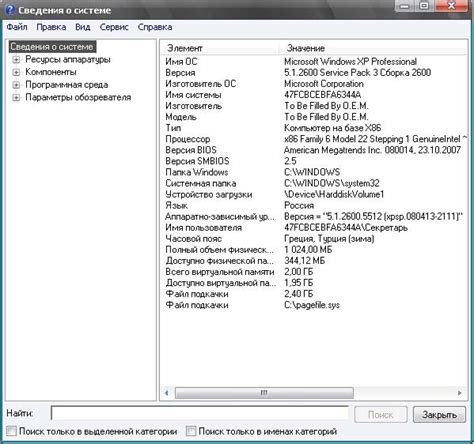This screenshot has height=444, width=474.
Task: Click the value Россия
Action: (x=299, y=205)
